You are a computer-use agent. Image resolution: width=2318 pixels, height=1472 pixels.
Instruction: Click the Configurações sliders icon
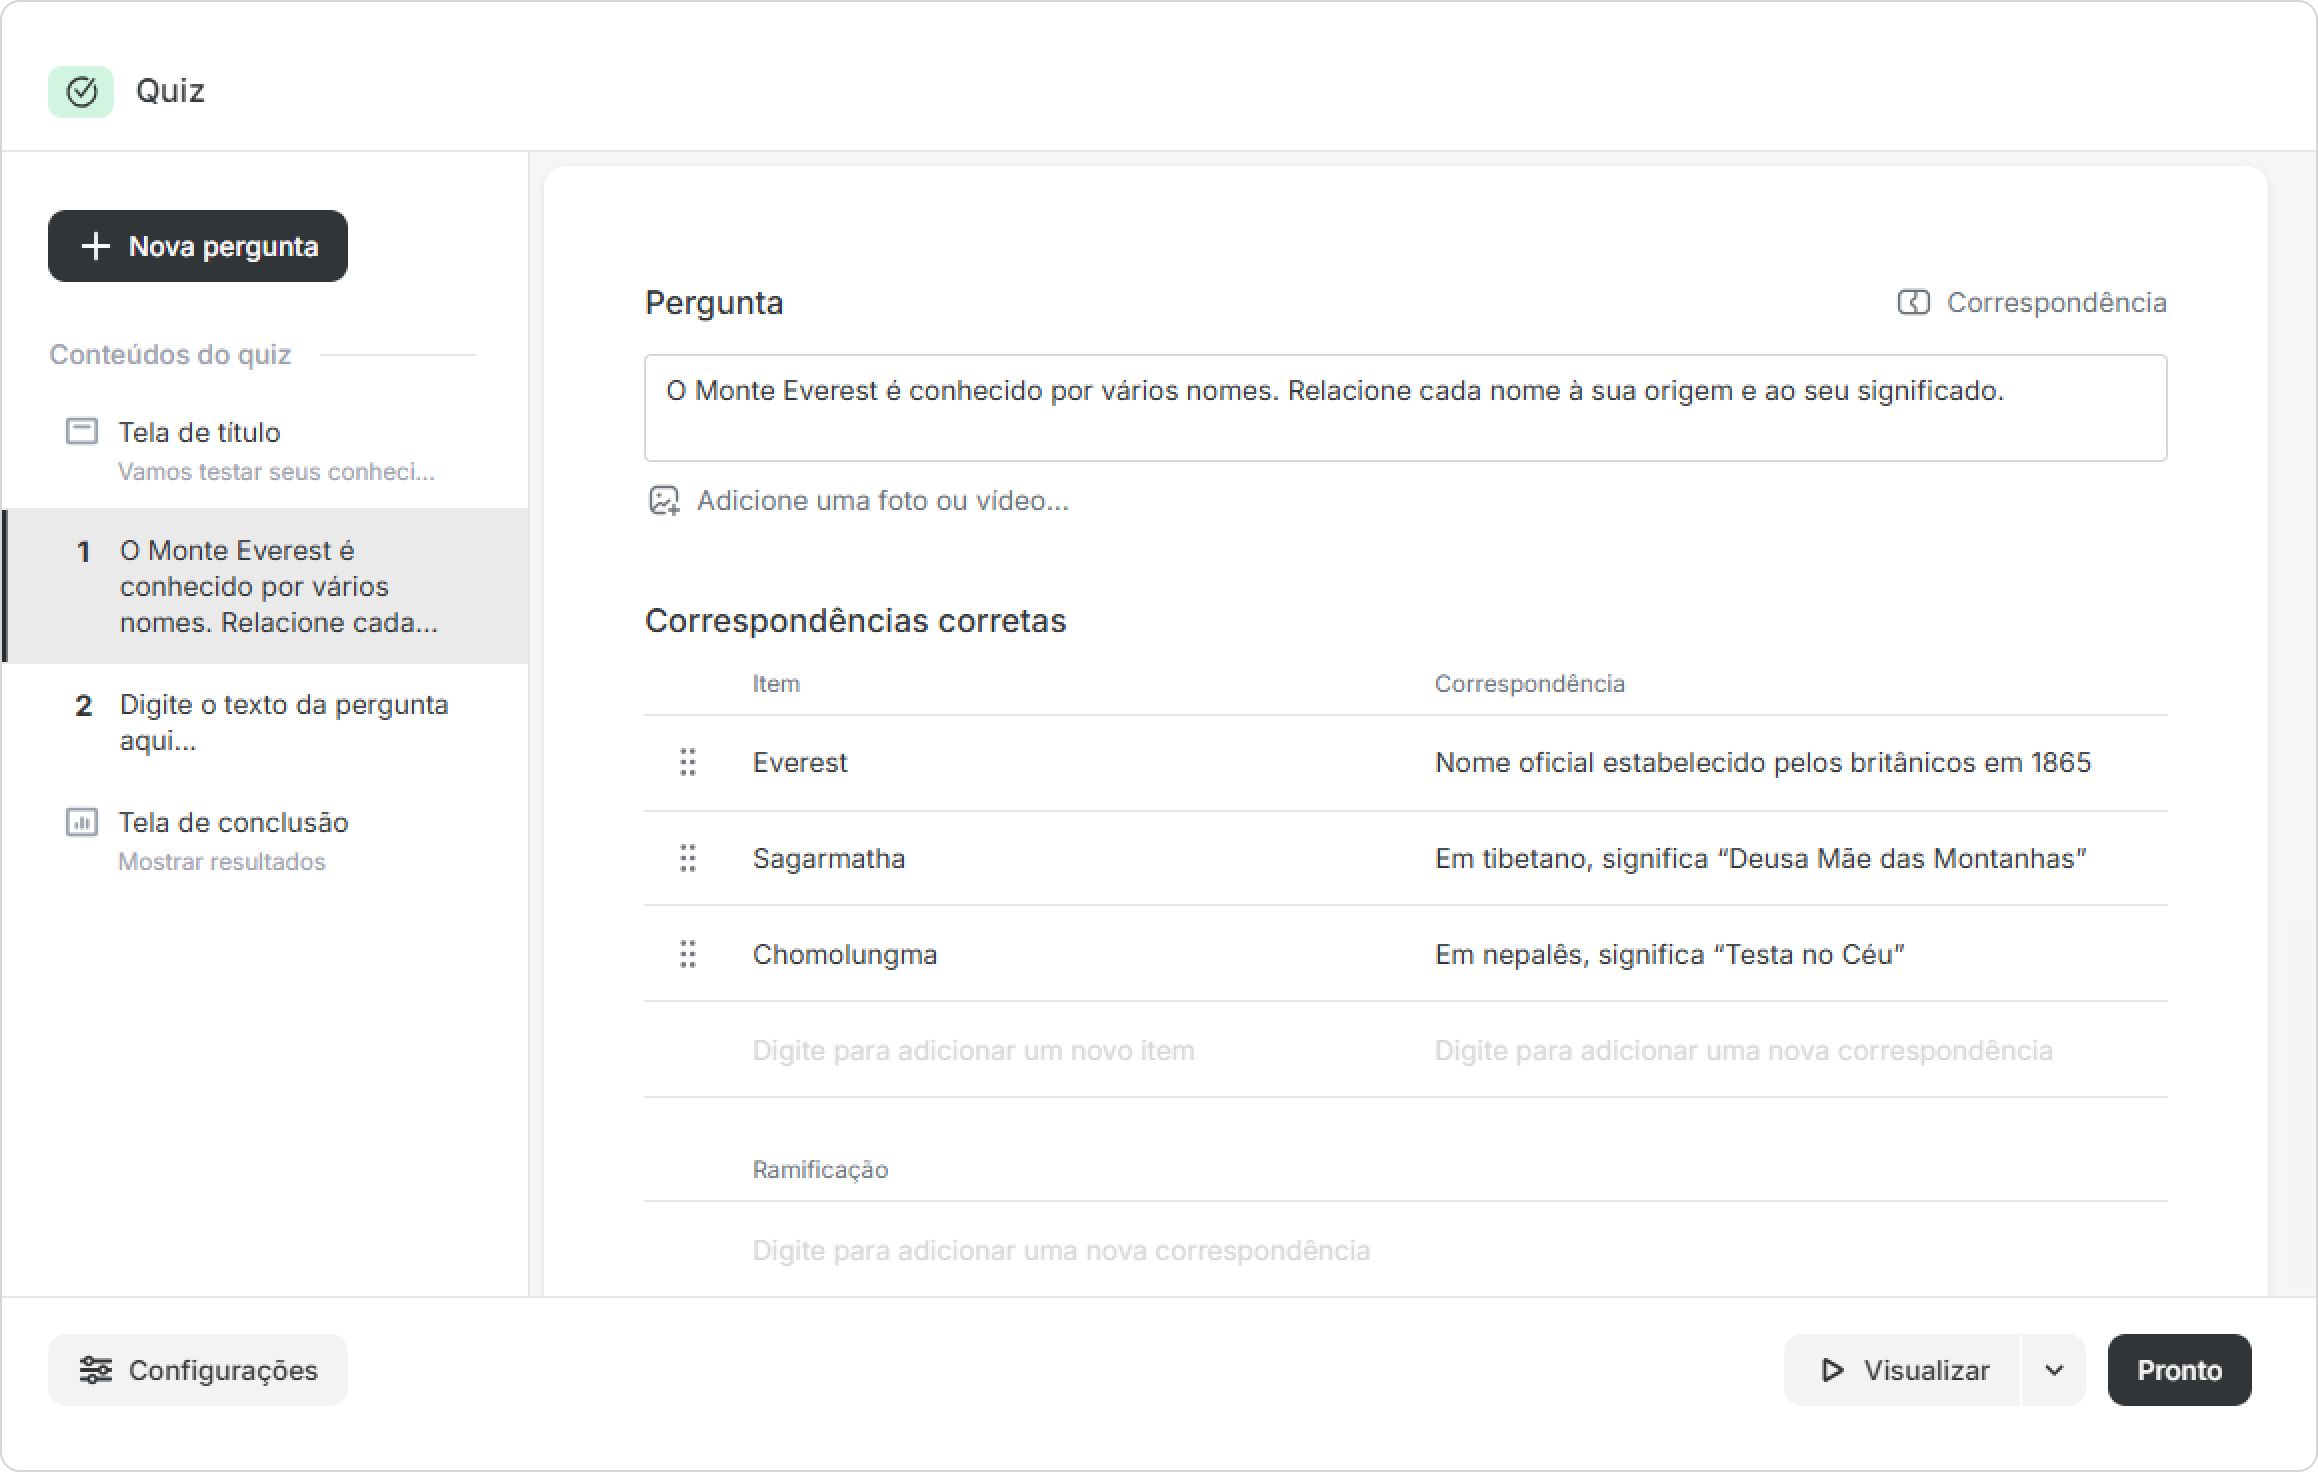[96, 1370]
